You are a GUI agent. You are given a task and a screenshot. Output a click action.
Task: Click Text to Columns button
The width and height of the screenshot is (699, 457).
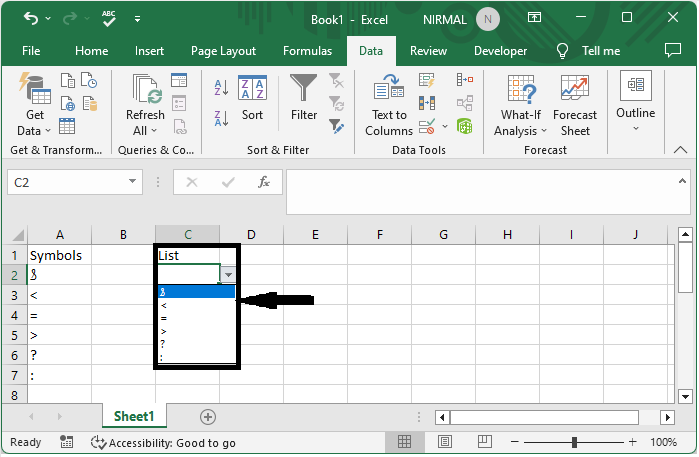click(x=389, y=105)
